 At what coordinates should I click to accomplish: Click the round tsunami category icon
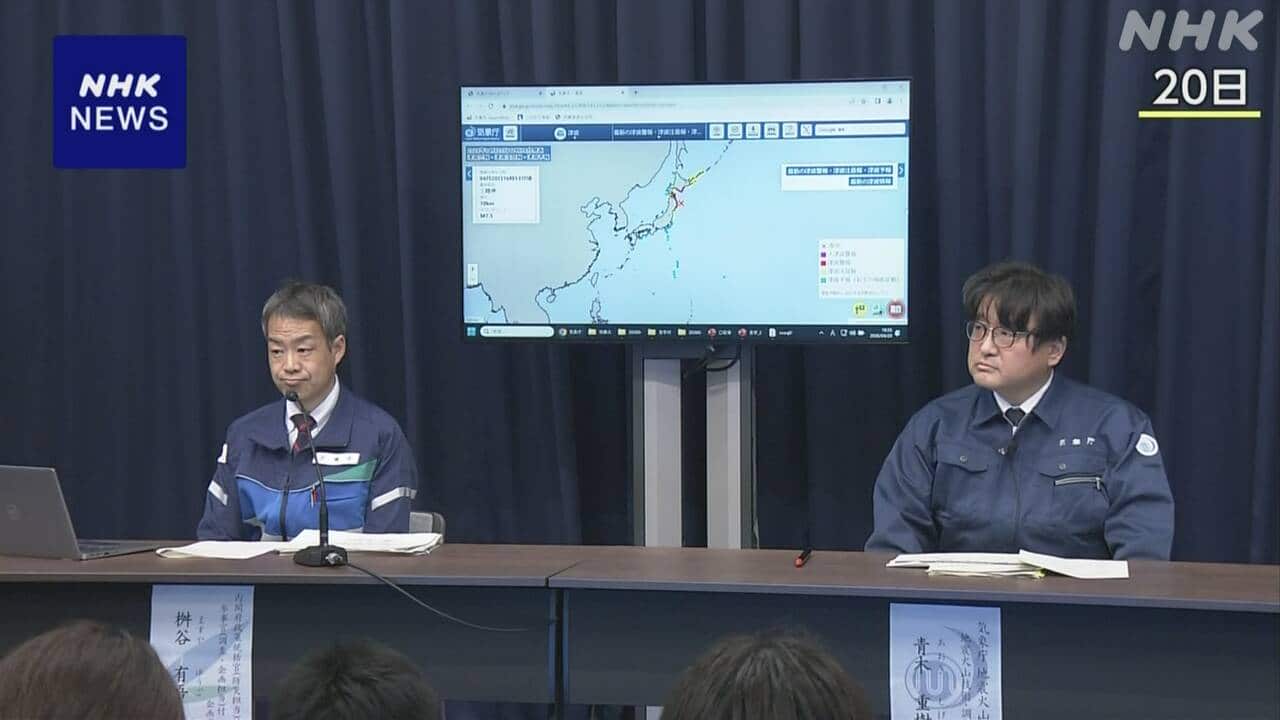click(x=558, y=132)
